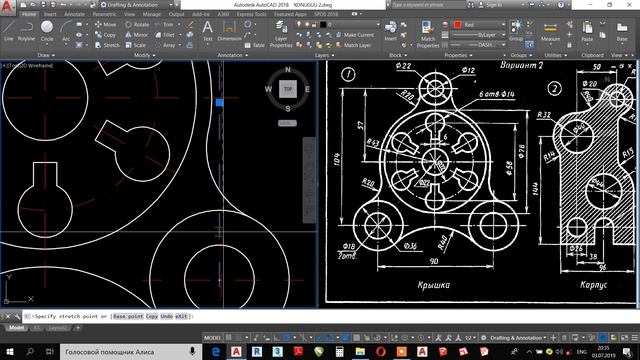Viewport: 640px width, 360px height.
Task: Expand the Block panel
Action: click(398, 55)
